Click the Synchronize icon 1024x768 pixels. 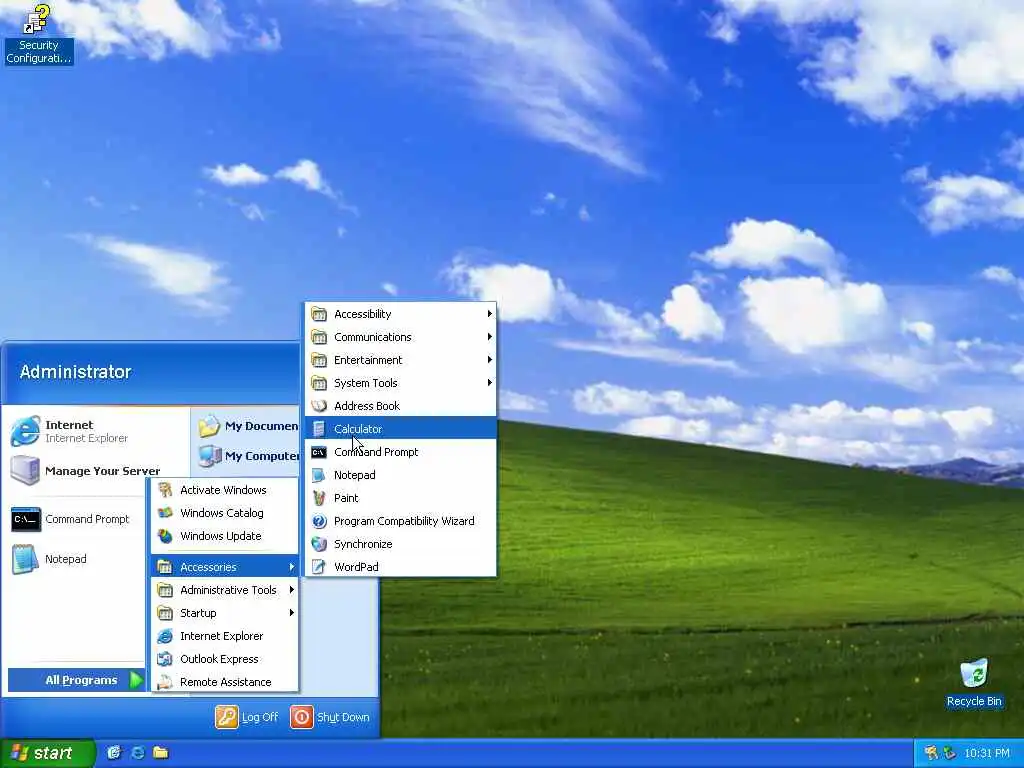point(319,544)
